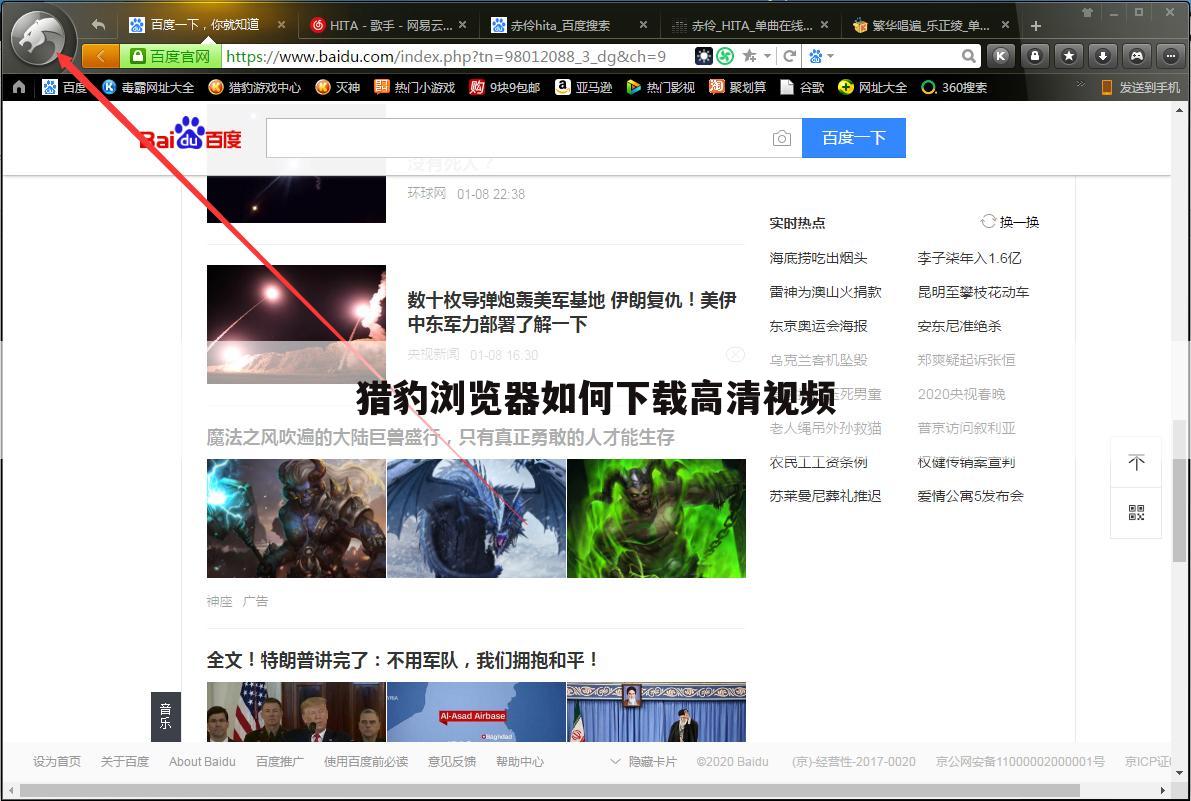Click the K icon in toolbar

(1001, 55)
